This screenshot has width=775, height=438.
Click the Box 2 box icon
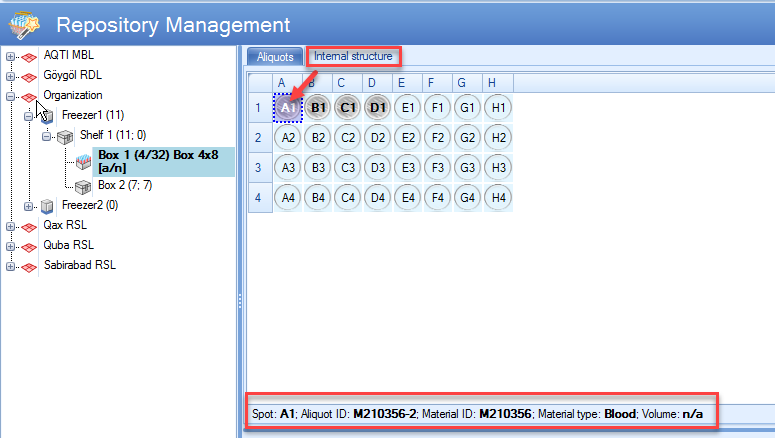click(x=84, y=186)
